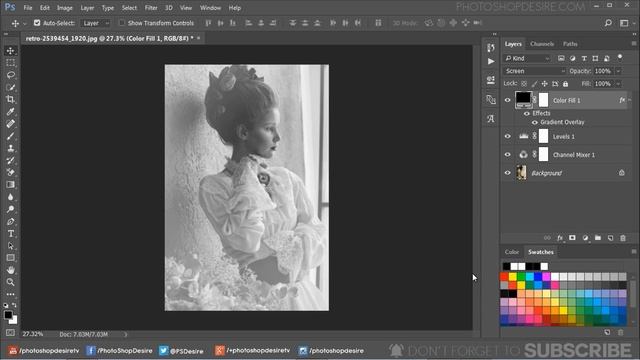Open the Screen blend mode dropdown

[535, 71]
